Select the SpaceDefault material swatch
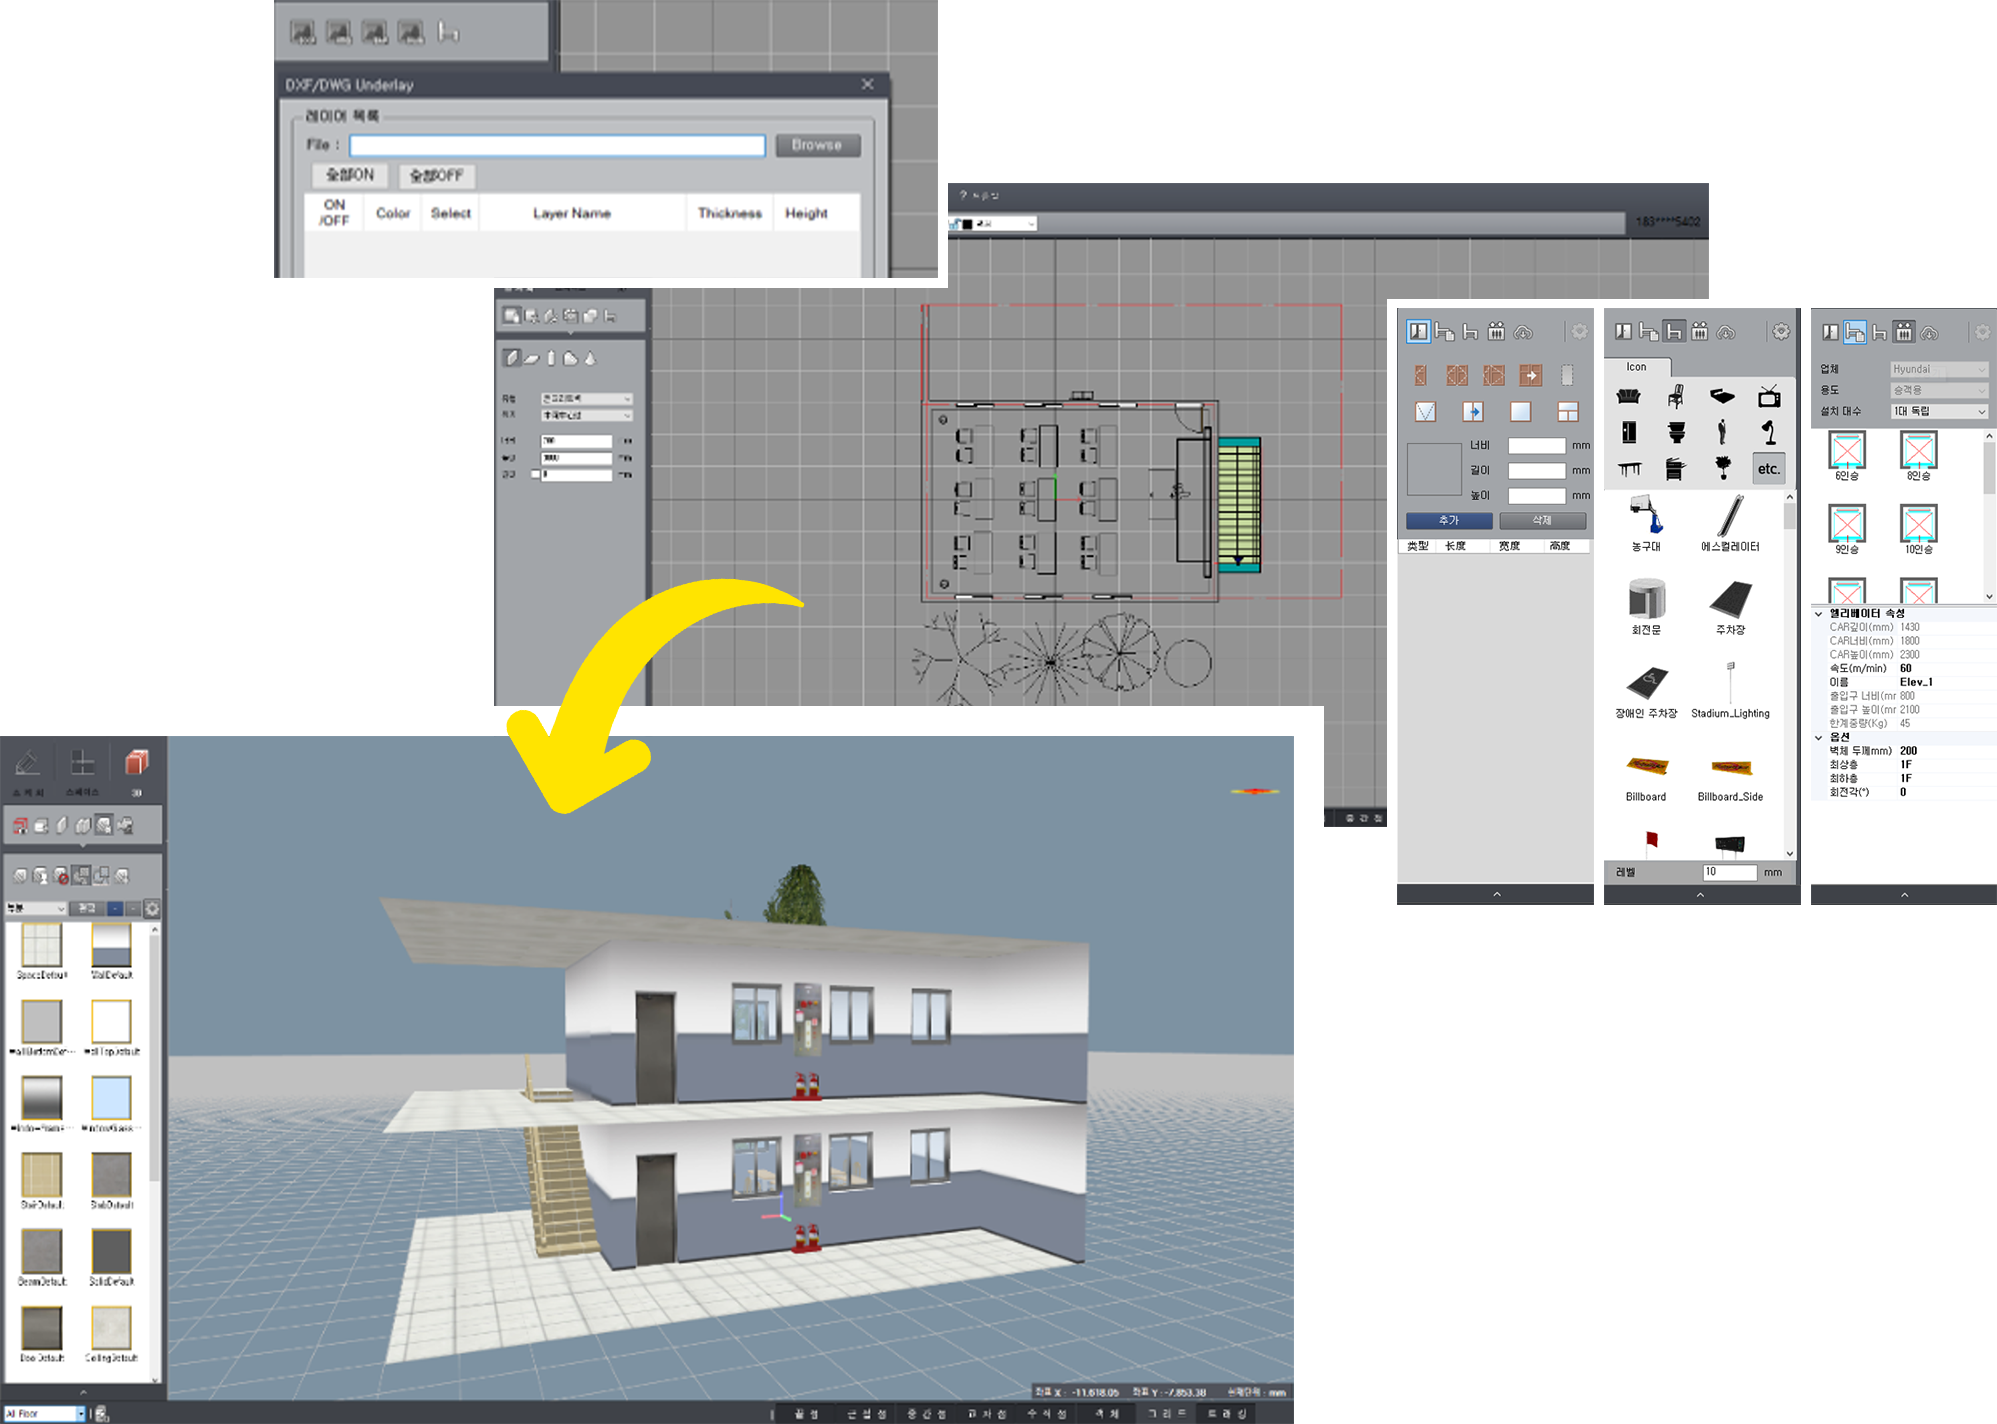The width and height of the screenshot is (1997, 1424). 42,945
